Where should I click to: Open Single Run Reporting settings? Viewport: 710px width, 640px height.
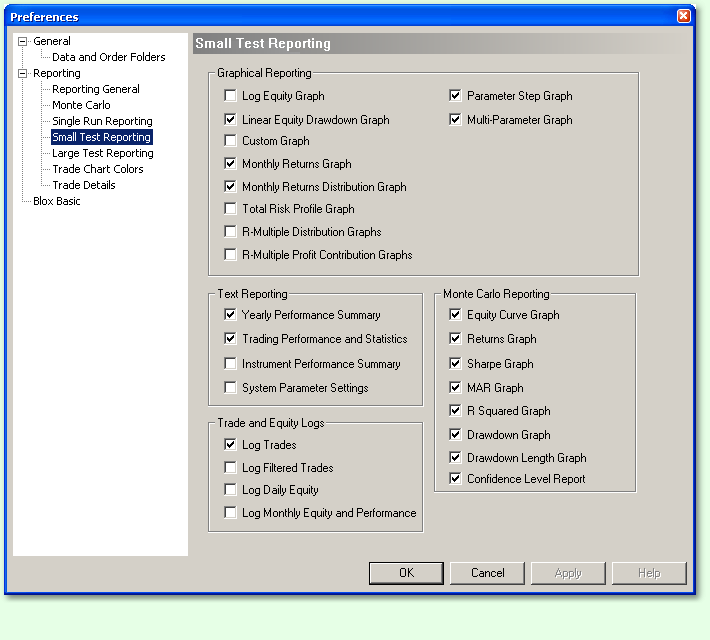pyautogui.click(x=102, y=121)
